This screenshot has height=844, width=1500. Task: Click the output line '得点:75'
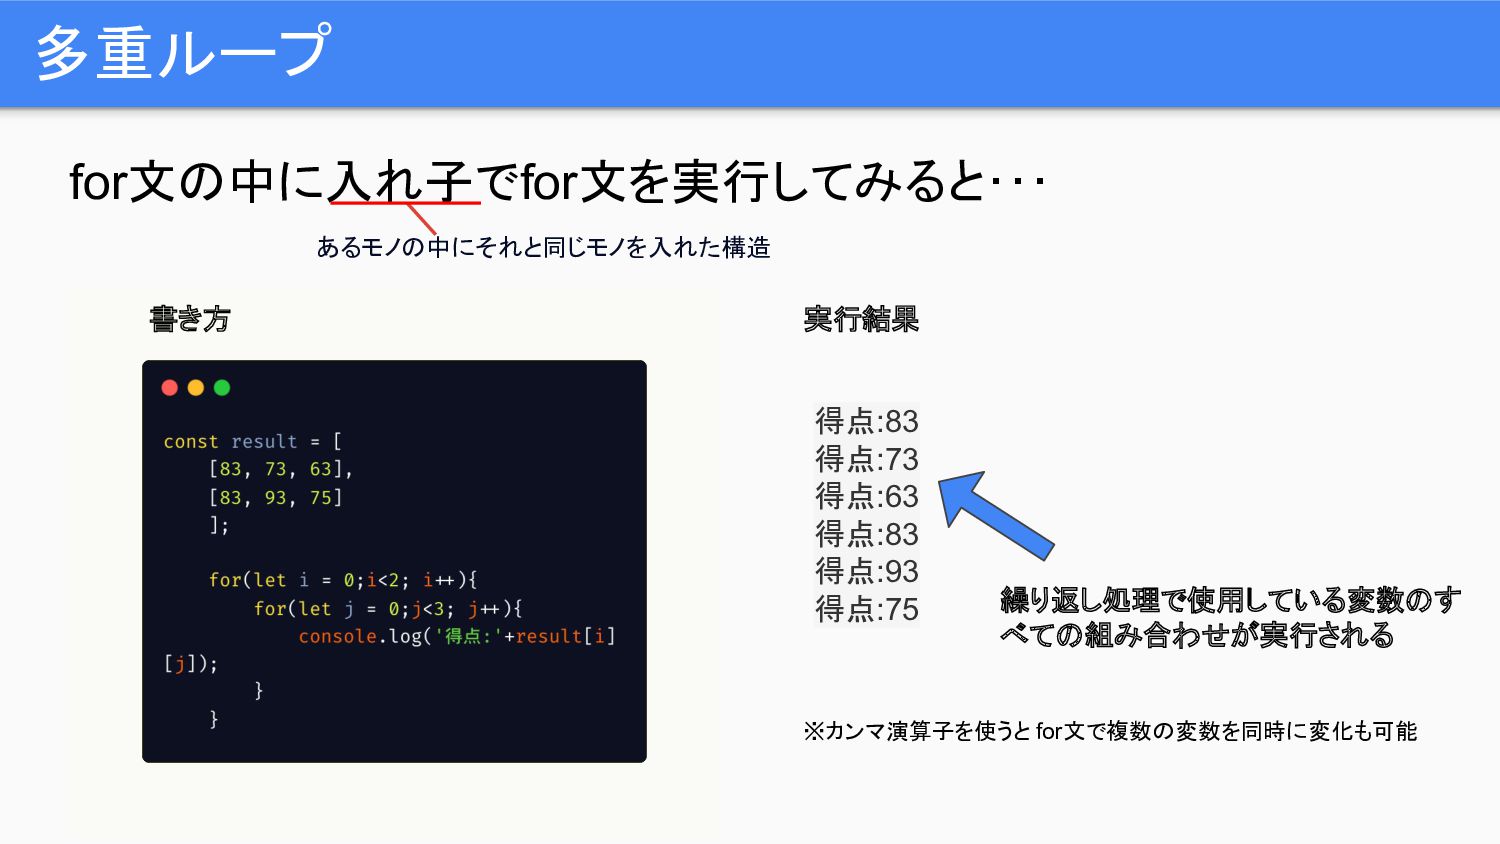click(867, 609)
